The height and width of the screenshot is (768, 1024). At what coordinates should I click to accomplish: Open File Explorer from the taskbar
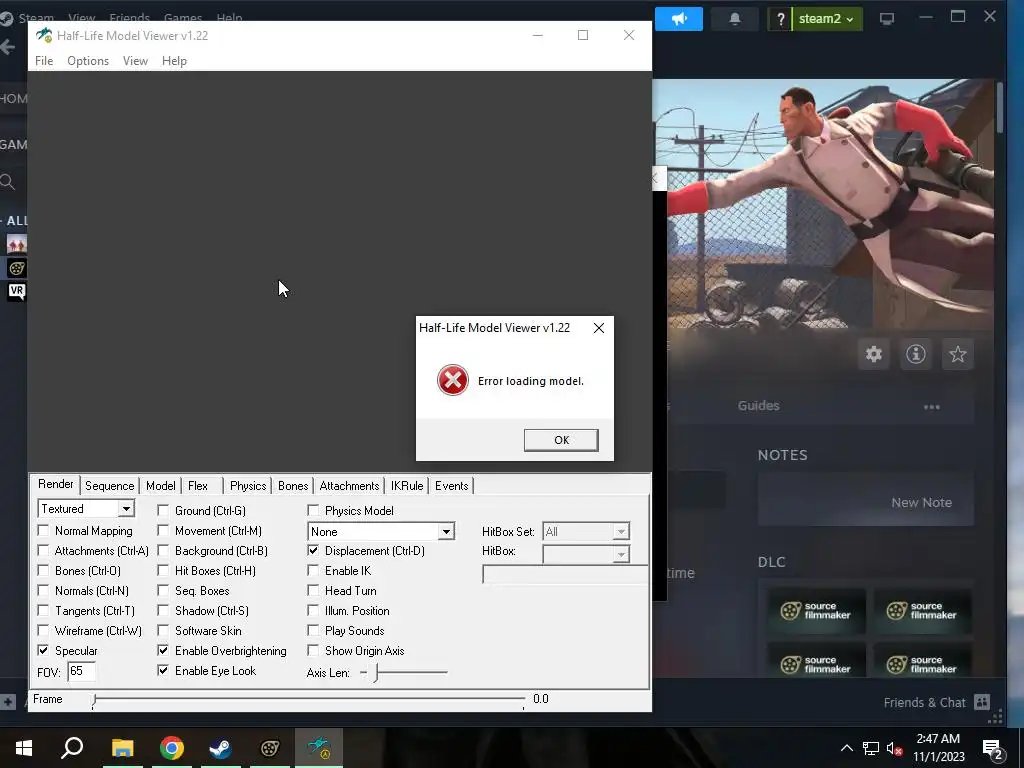click(122, 748)
